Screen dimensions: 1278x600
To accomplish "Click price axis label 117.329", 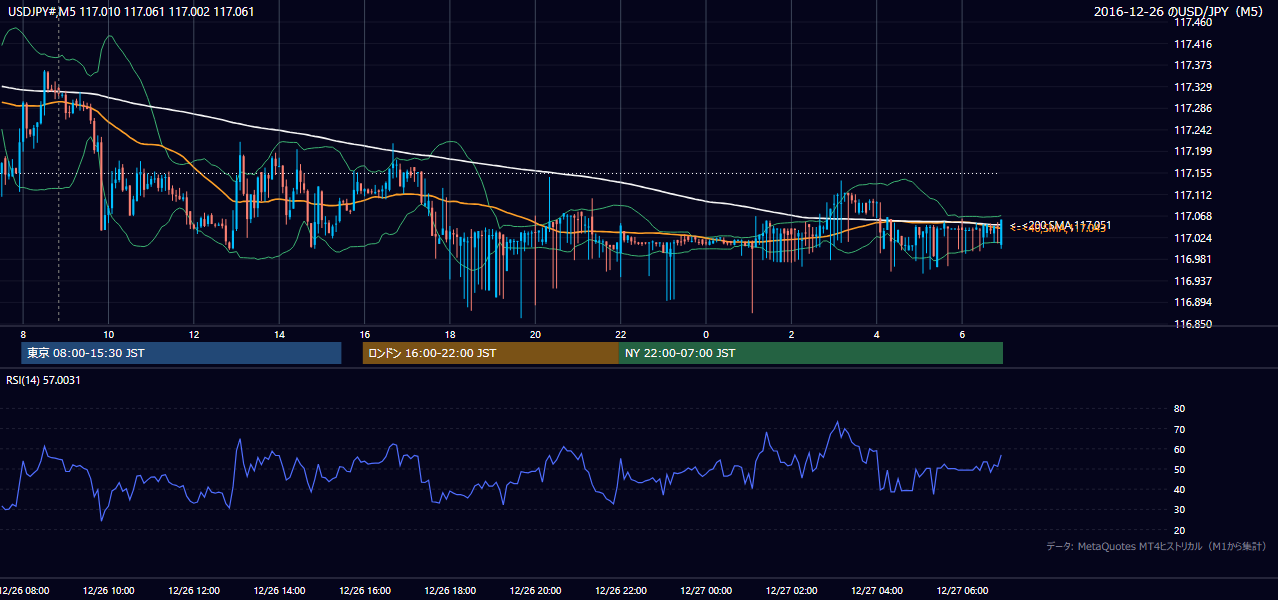I will (1193, 87).
